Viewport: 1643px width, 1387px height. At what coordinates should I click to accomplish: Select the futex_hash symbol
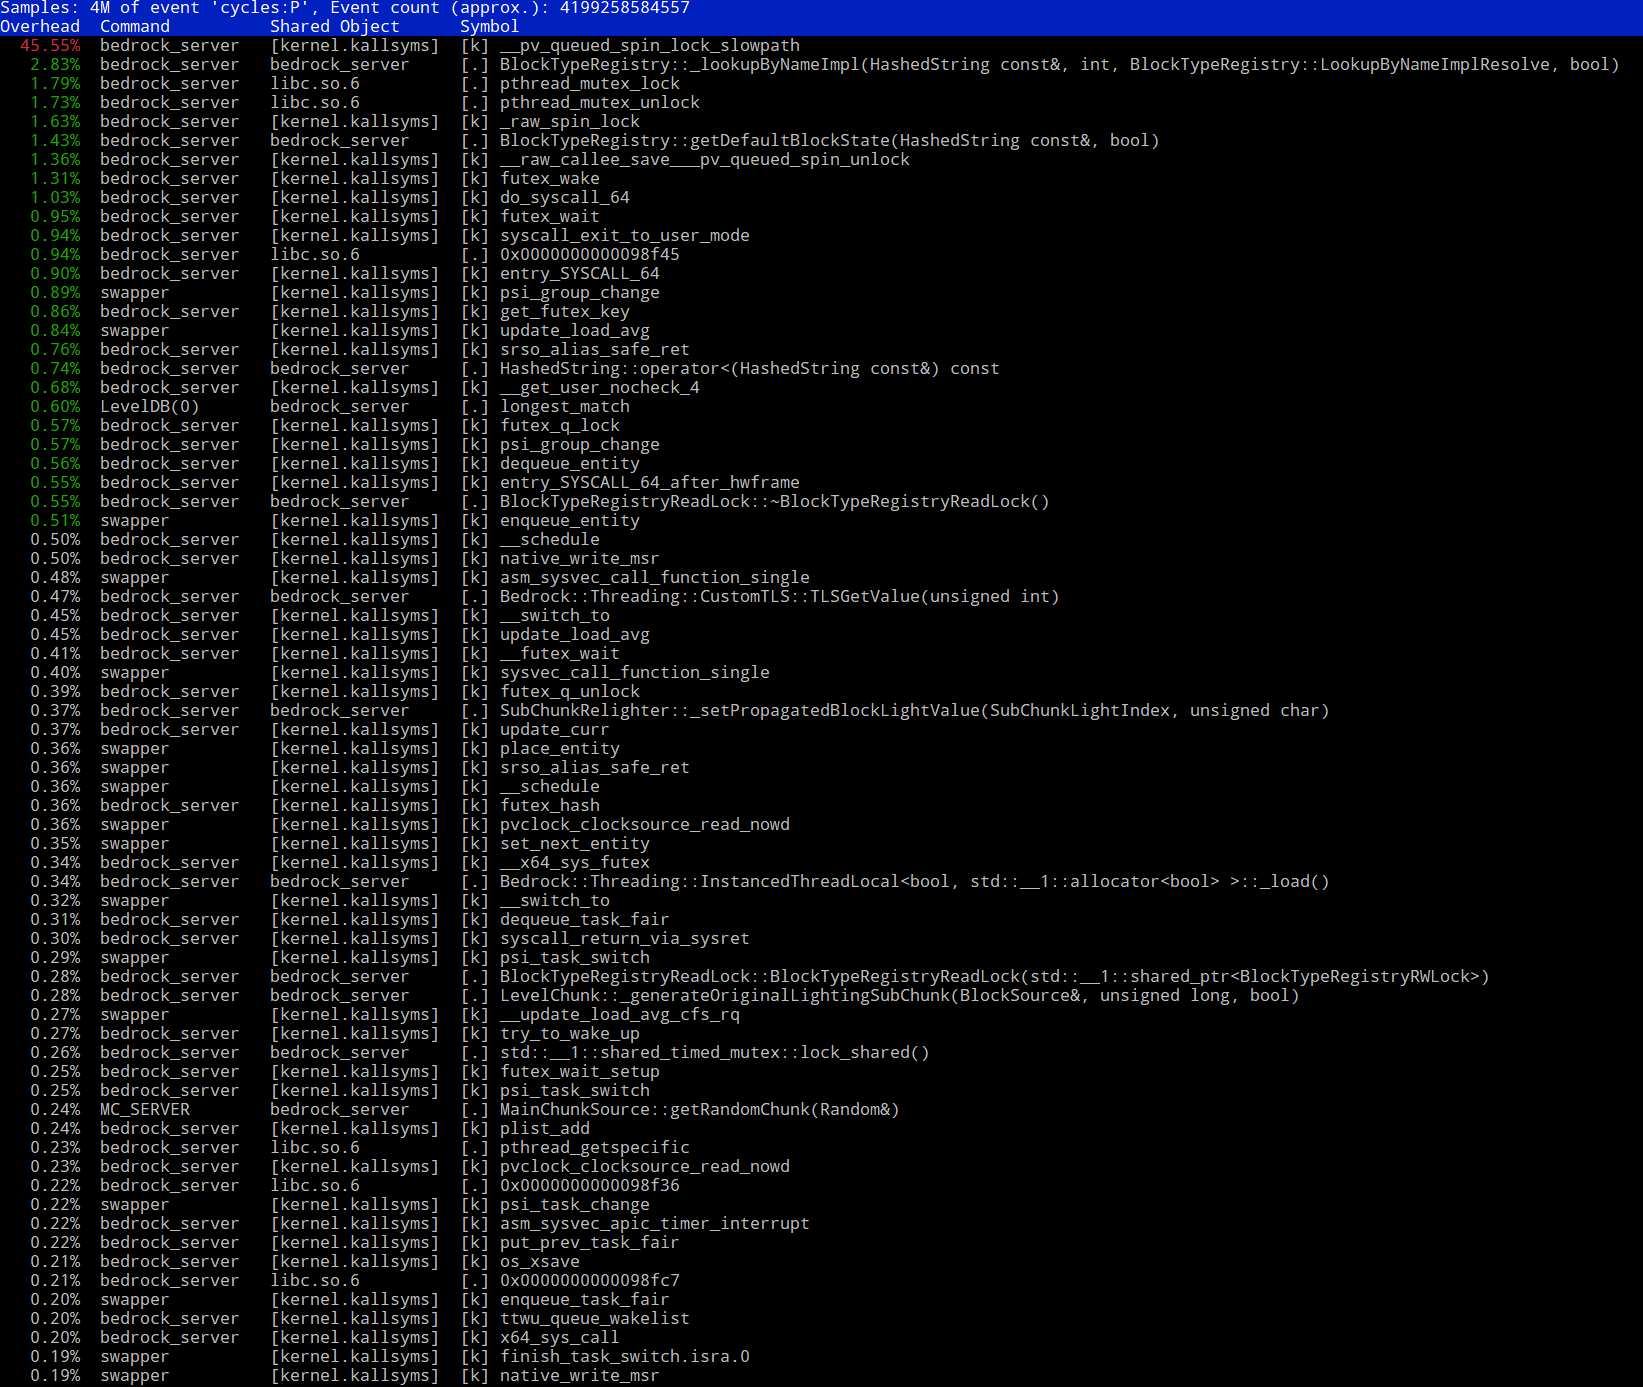coord(550,806)
